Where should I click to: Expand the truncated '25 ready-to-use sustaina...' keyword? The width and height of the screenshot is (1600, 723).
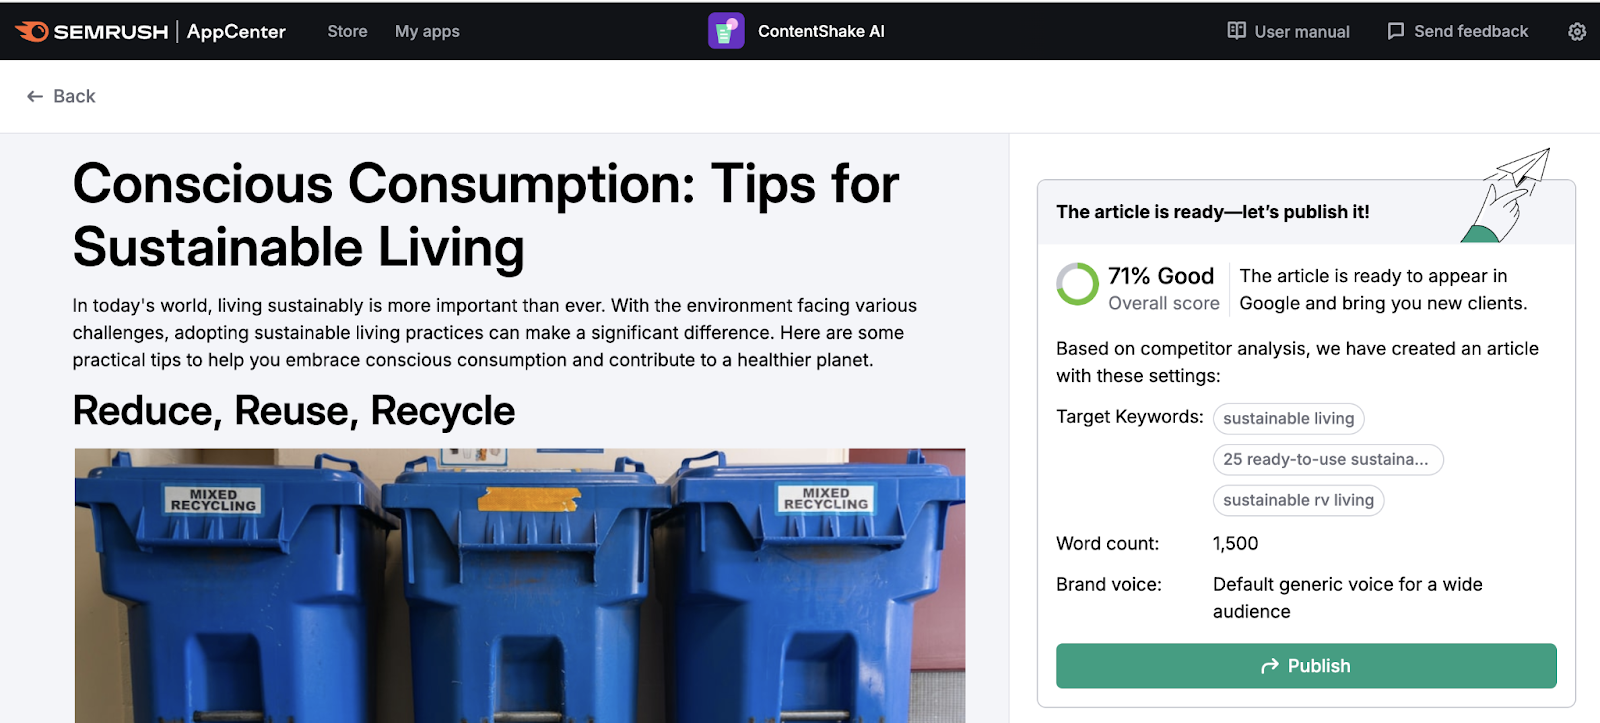click(1328, 459)
